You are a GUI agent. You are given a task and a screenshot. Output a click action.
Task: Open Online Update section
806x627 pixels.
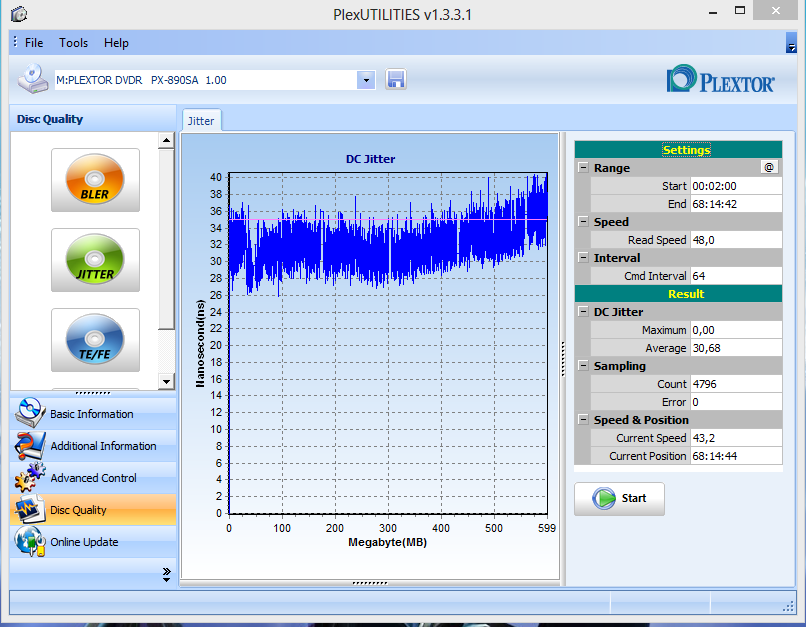click(x=93, y=542)
